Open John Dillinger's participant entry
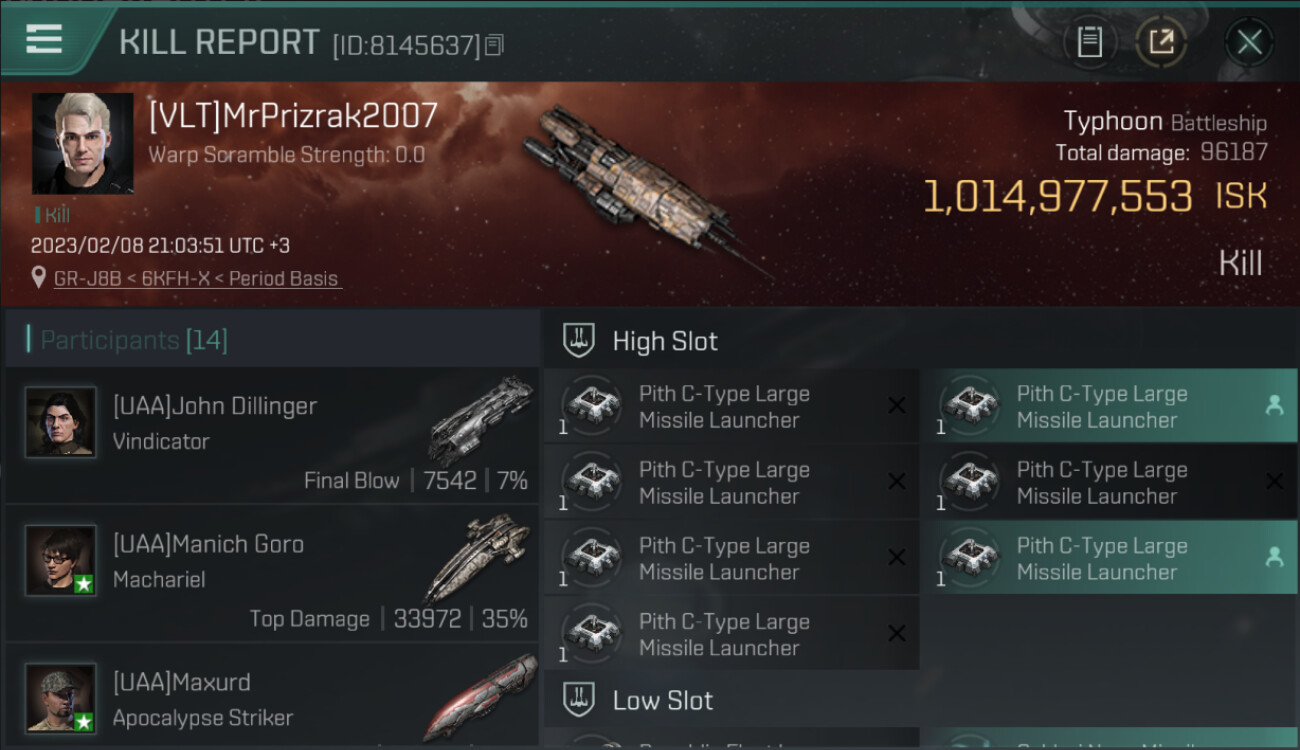This screenshot has height=750, width=1300. coord(272,435)
